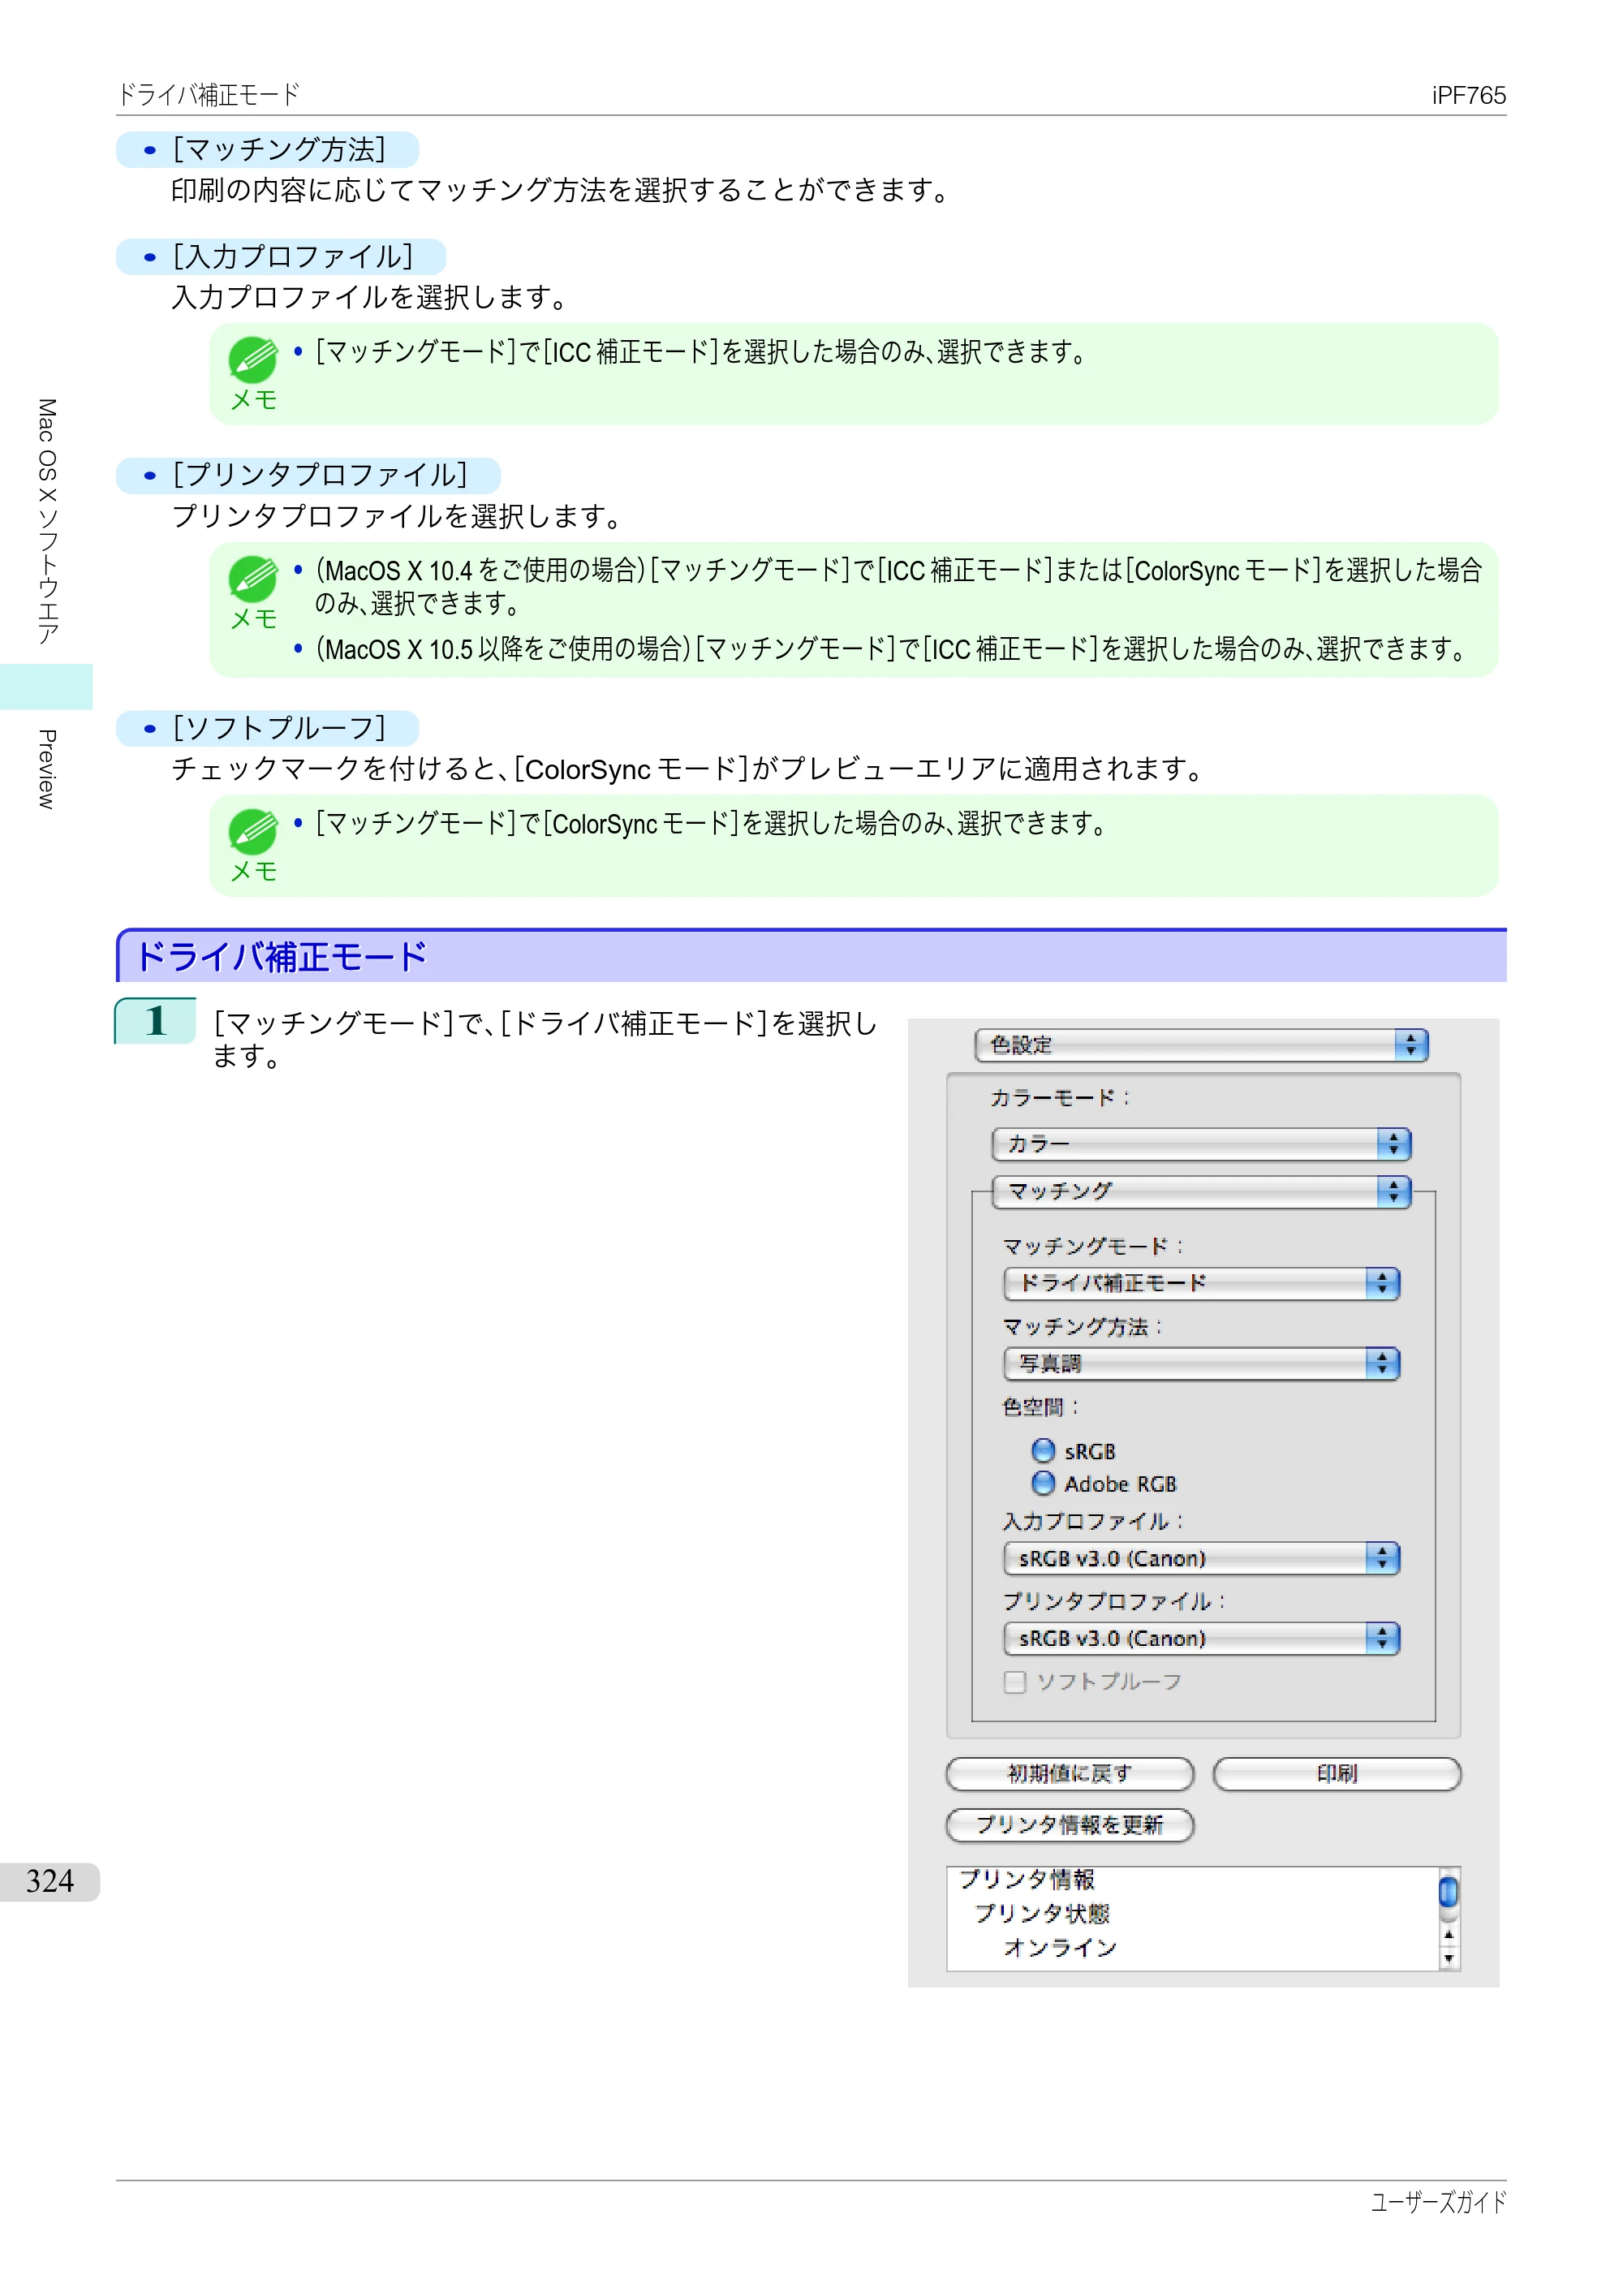Click the ユーザーズガイド footer text
Viewport: 1623px width, 2296px height.
tap(1438, 2202)
